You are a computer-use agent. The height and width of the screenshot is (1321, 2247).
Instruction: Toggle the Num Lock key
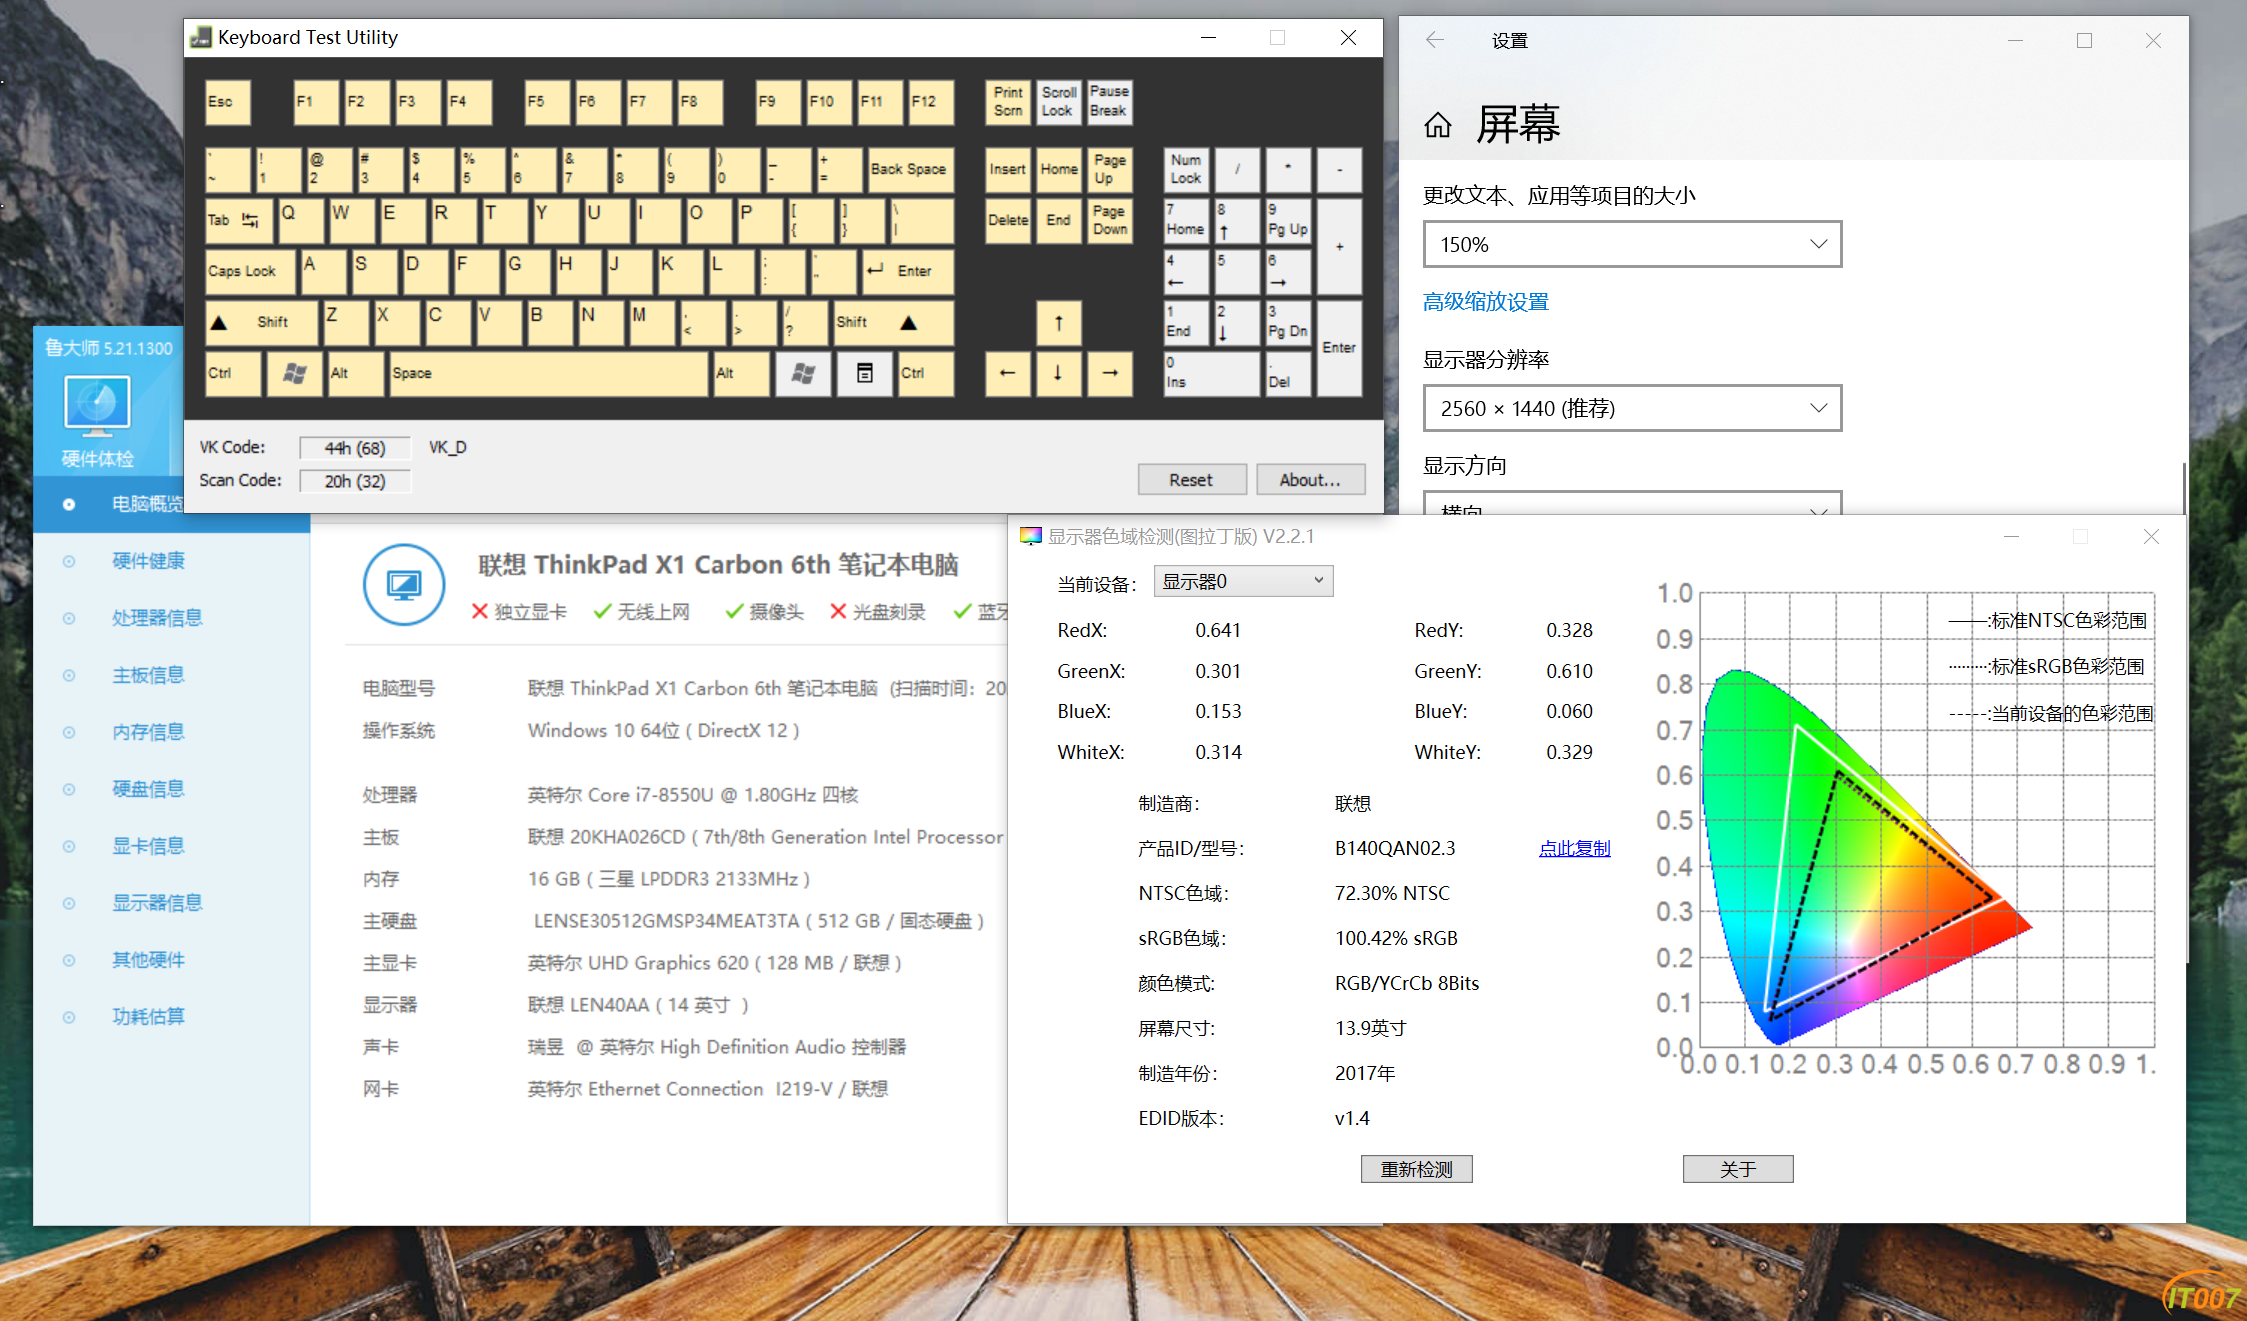coord(1186,169)
